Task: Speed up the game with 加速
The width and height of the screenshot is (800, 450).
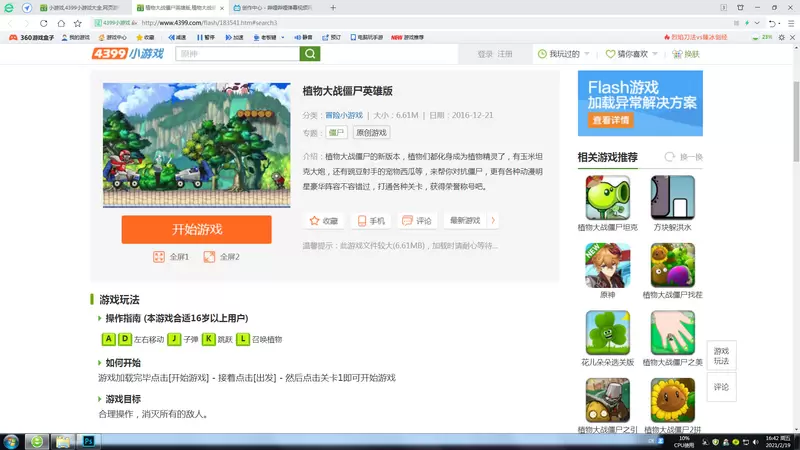Action: (235, 37)
